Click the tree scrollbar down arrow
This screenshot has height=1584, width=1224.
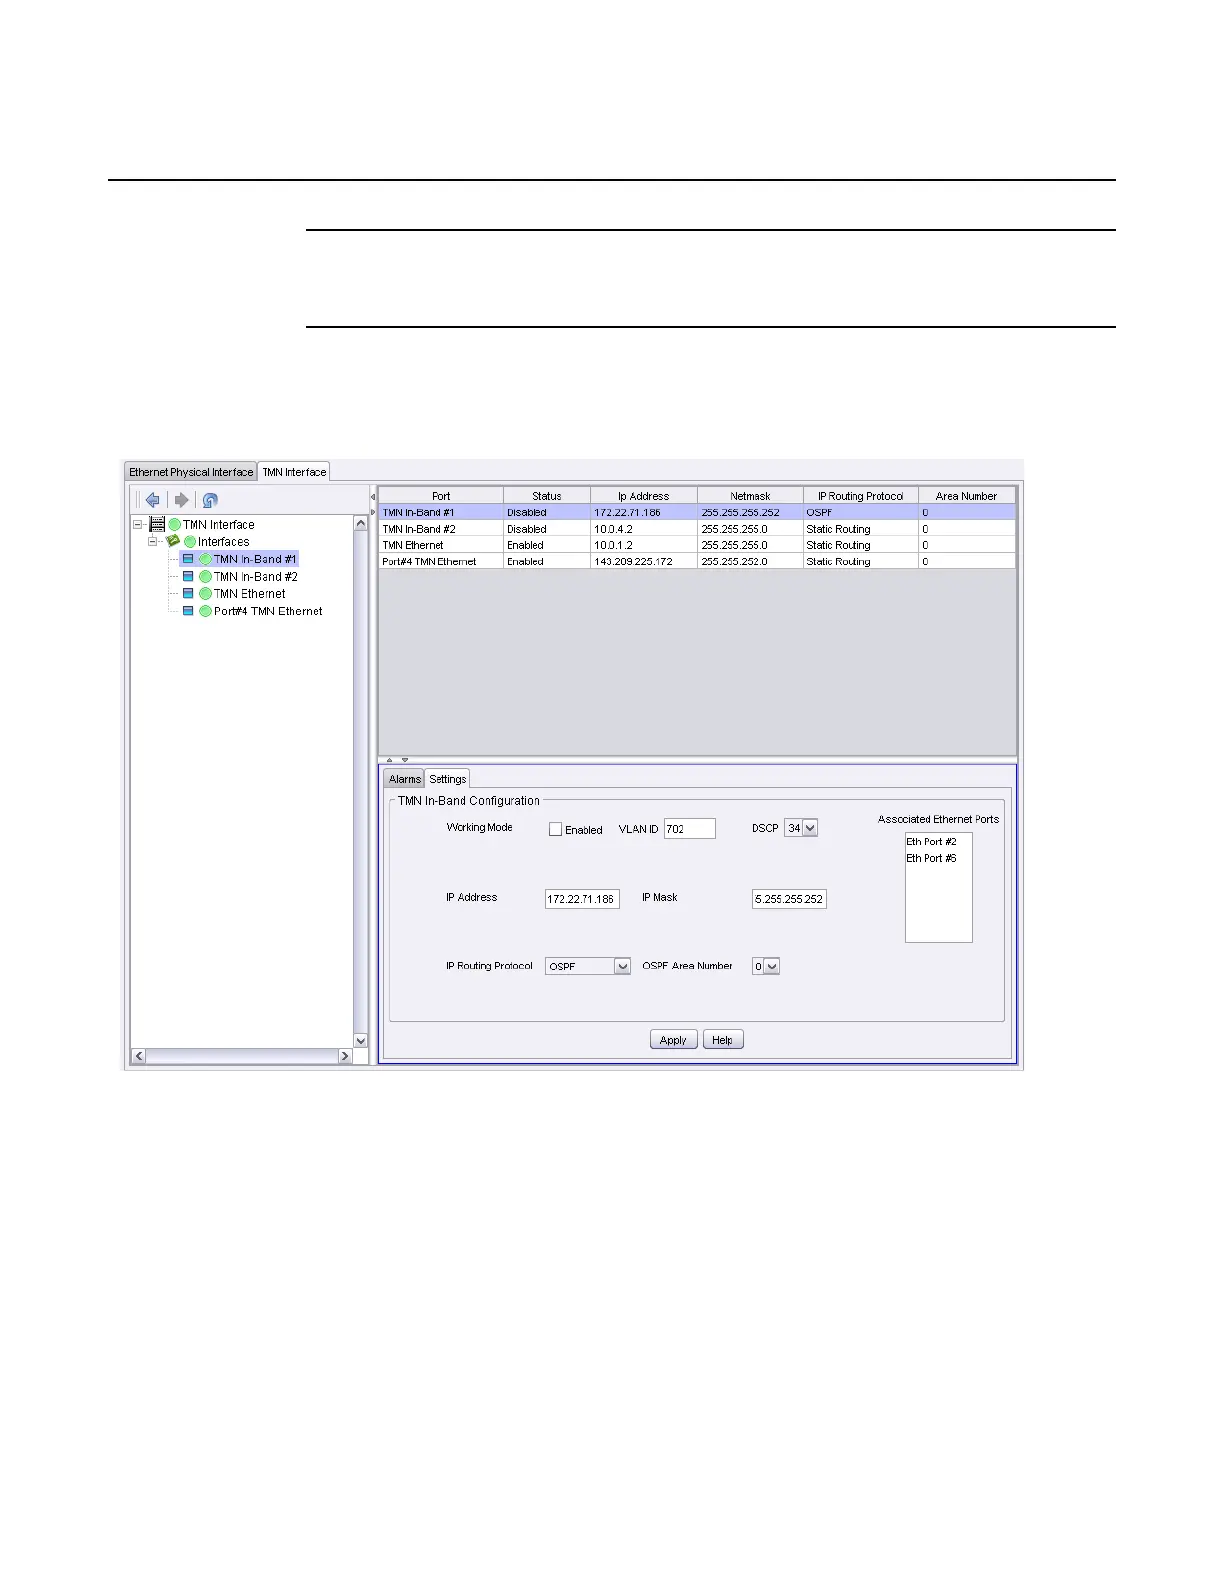(x=361, y=1041)
